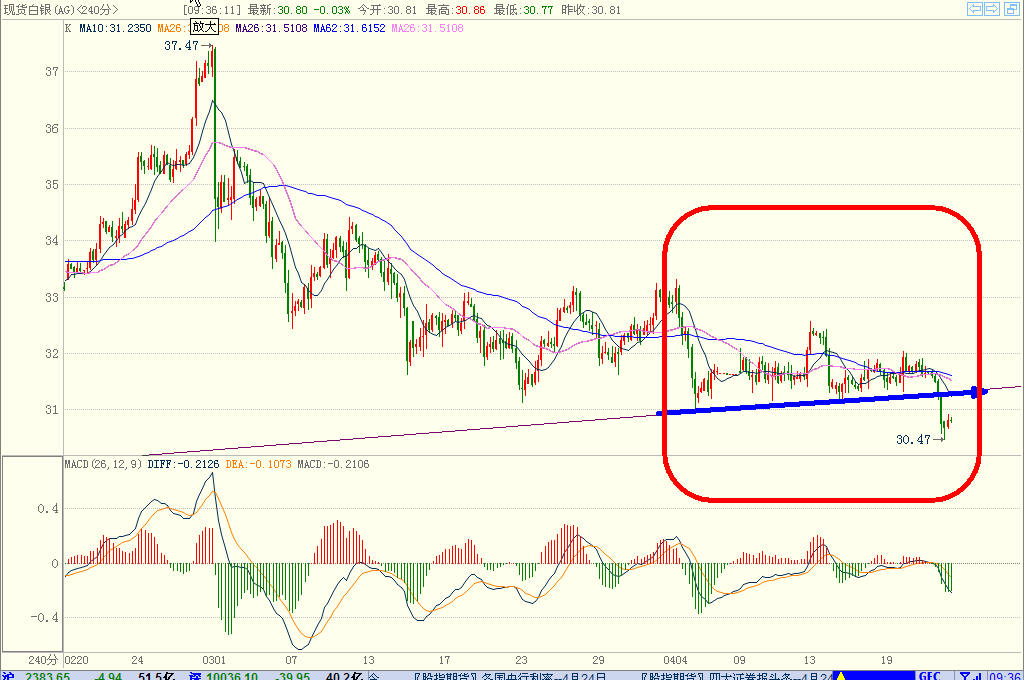This screenshot has height=680, width=1024.
Task: Click the signal bars icon in status bar
Action: pyautogui.click(x=978, y=675)
